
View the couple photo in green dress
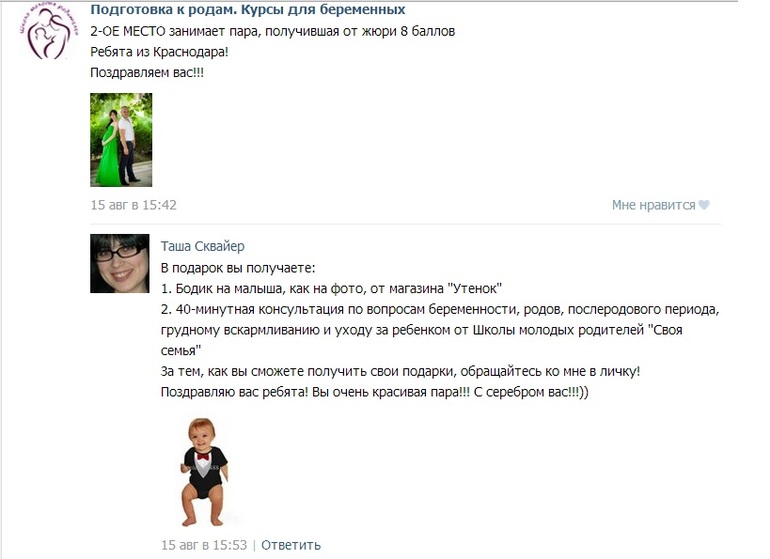(121, 140)
